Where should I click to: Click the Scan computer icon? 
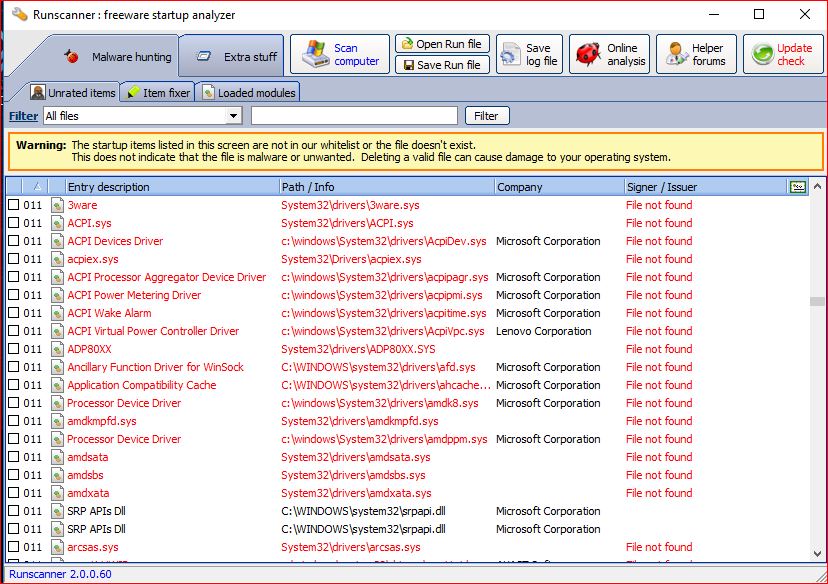(316, 54)
